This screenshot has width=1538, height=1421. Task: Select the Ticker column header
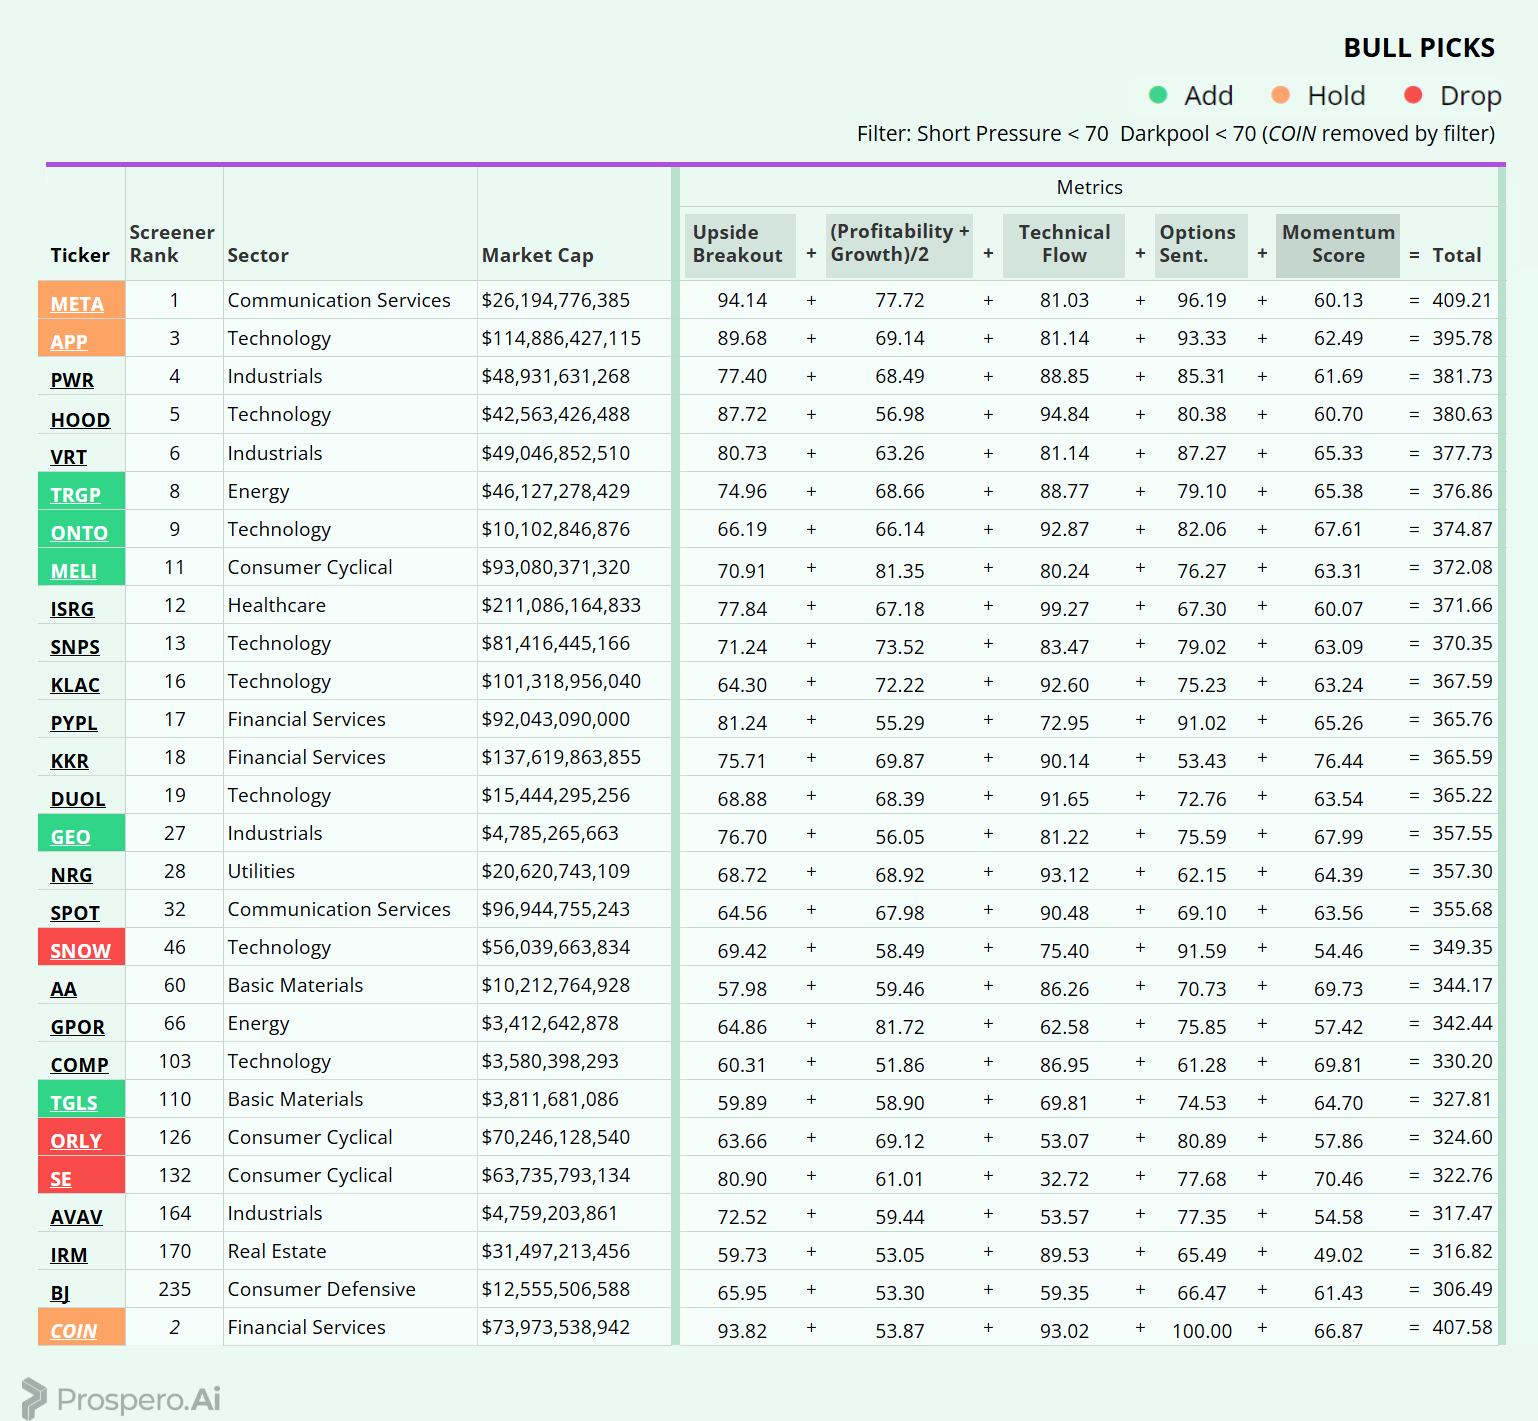[x=80, y=255]
